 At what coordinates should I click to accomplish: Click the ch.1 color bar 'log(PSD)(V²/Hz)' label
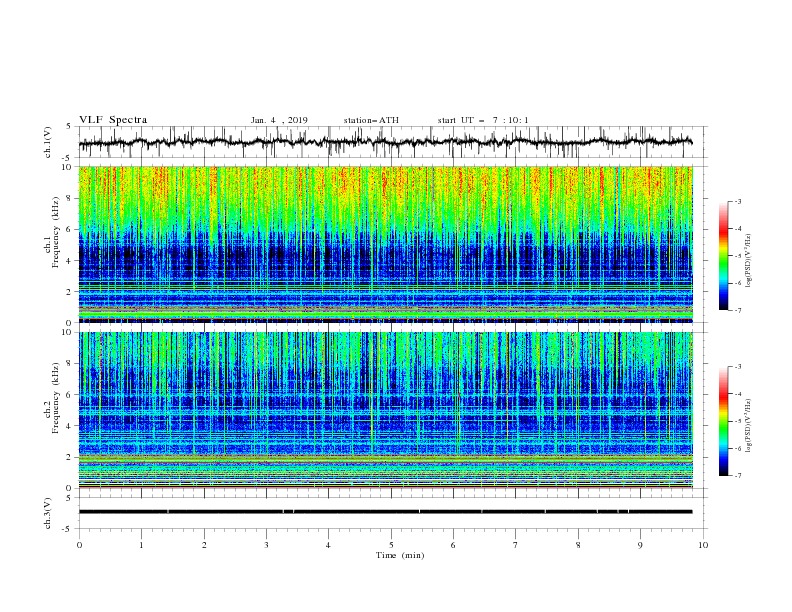point(749,261)
